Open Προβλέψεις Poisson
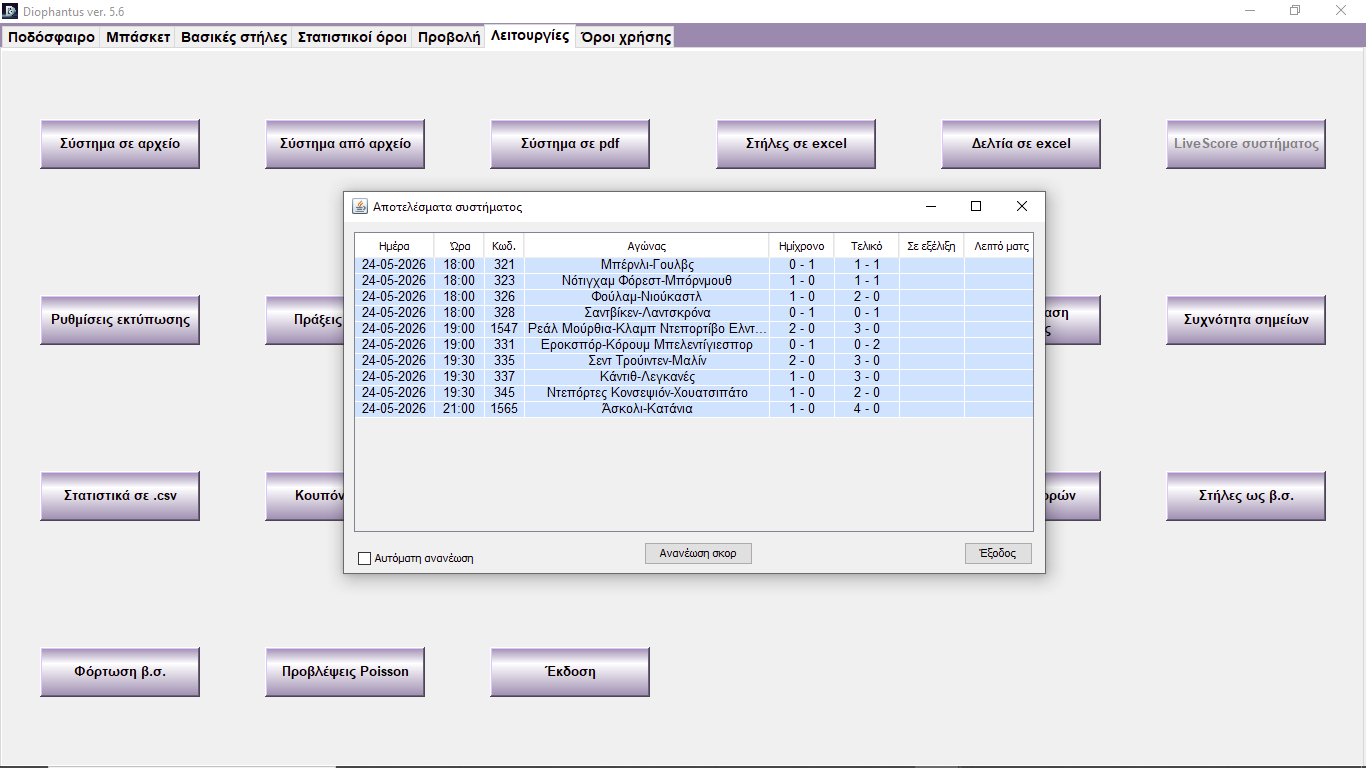Viewport: 1366px width, 768px height. (x=345, y=672)
